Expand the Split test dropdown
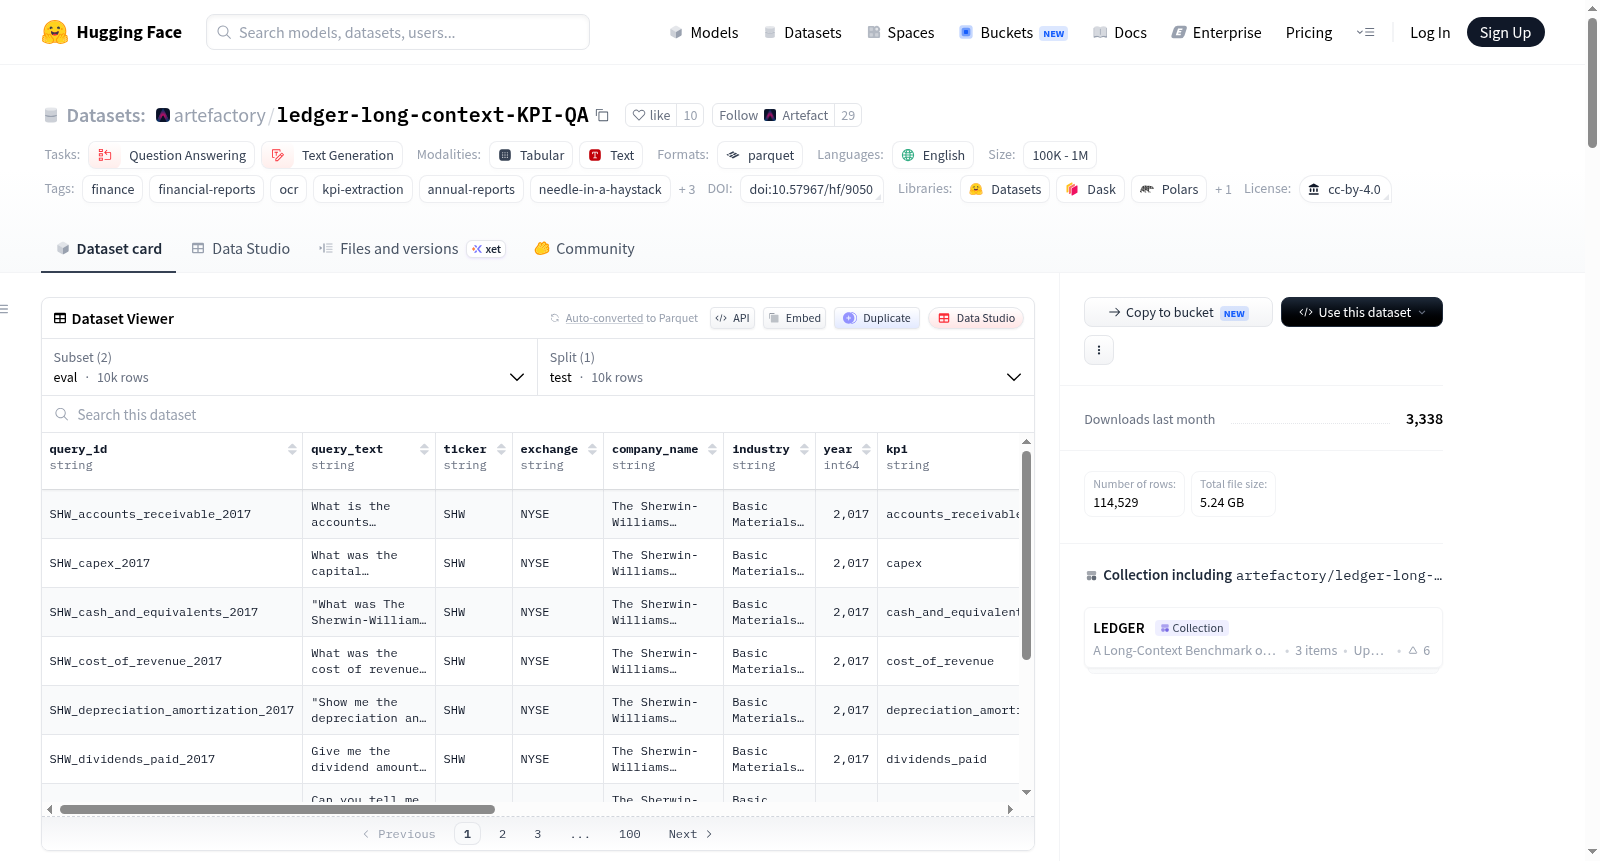Image resolution: width=1600 pixels, height=861 pixels. [786, 367]
